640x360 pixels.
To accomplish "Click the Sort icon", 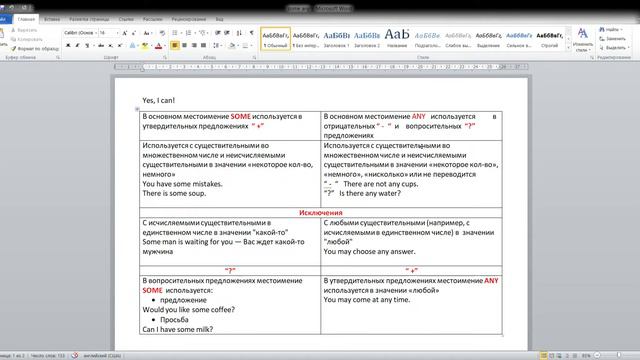I will coord(239,33).
